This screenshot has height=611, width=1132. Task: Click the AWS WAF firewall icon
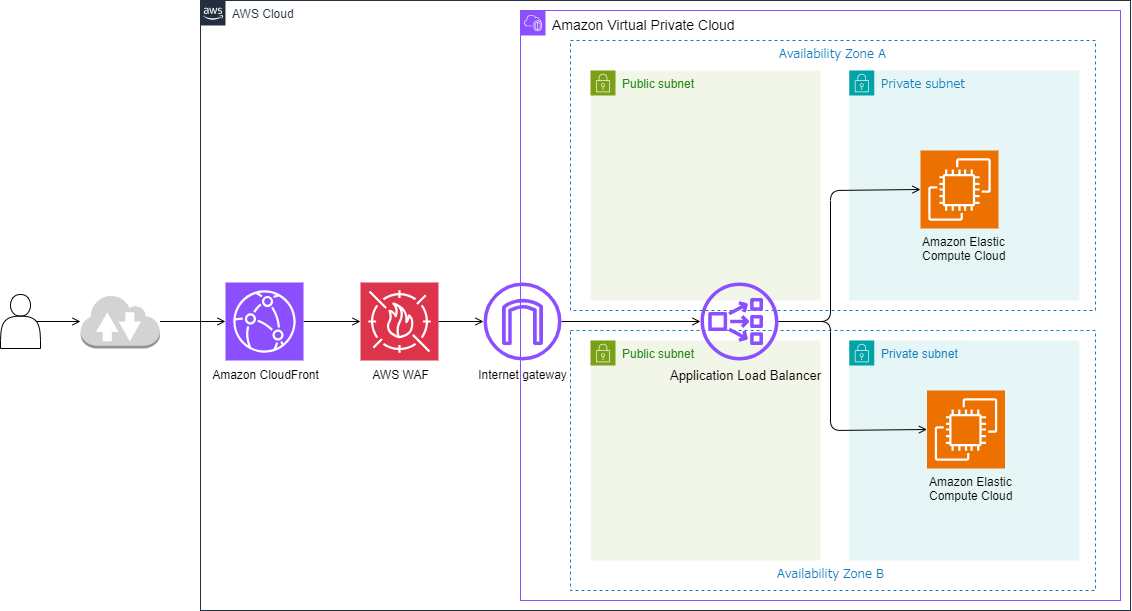coord(399,321)
